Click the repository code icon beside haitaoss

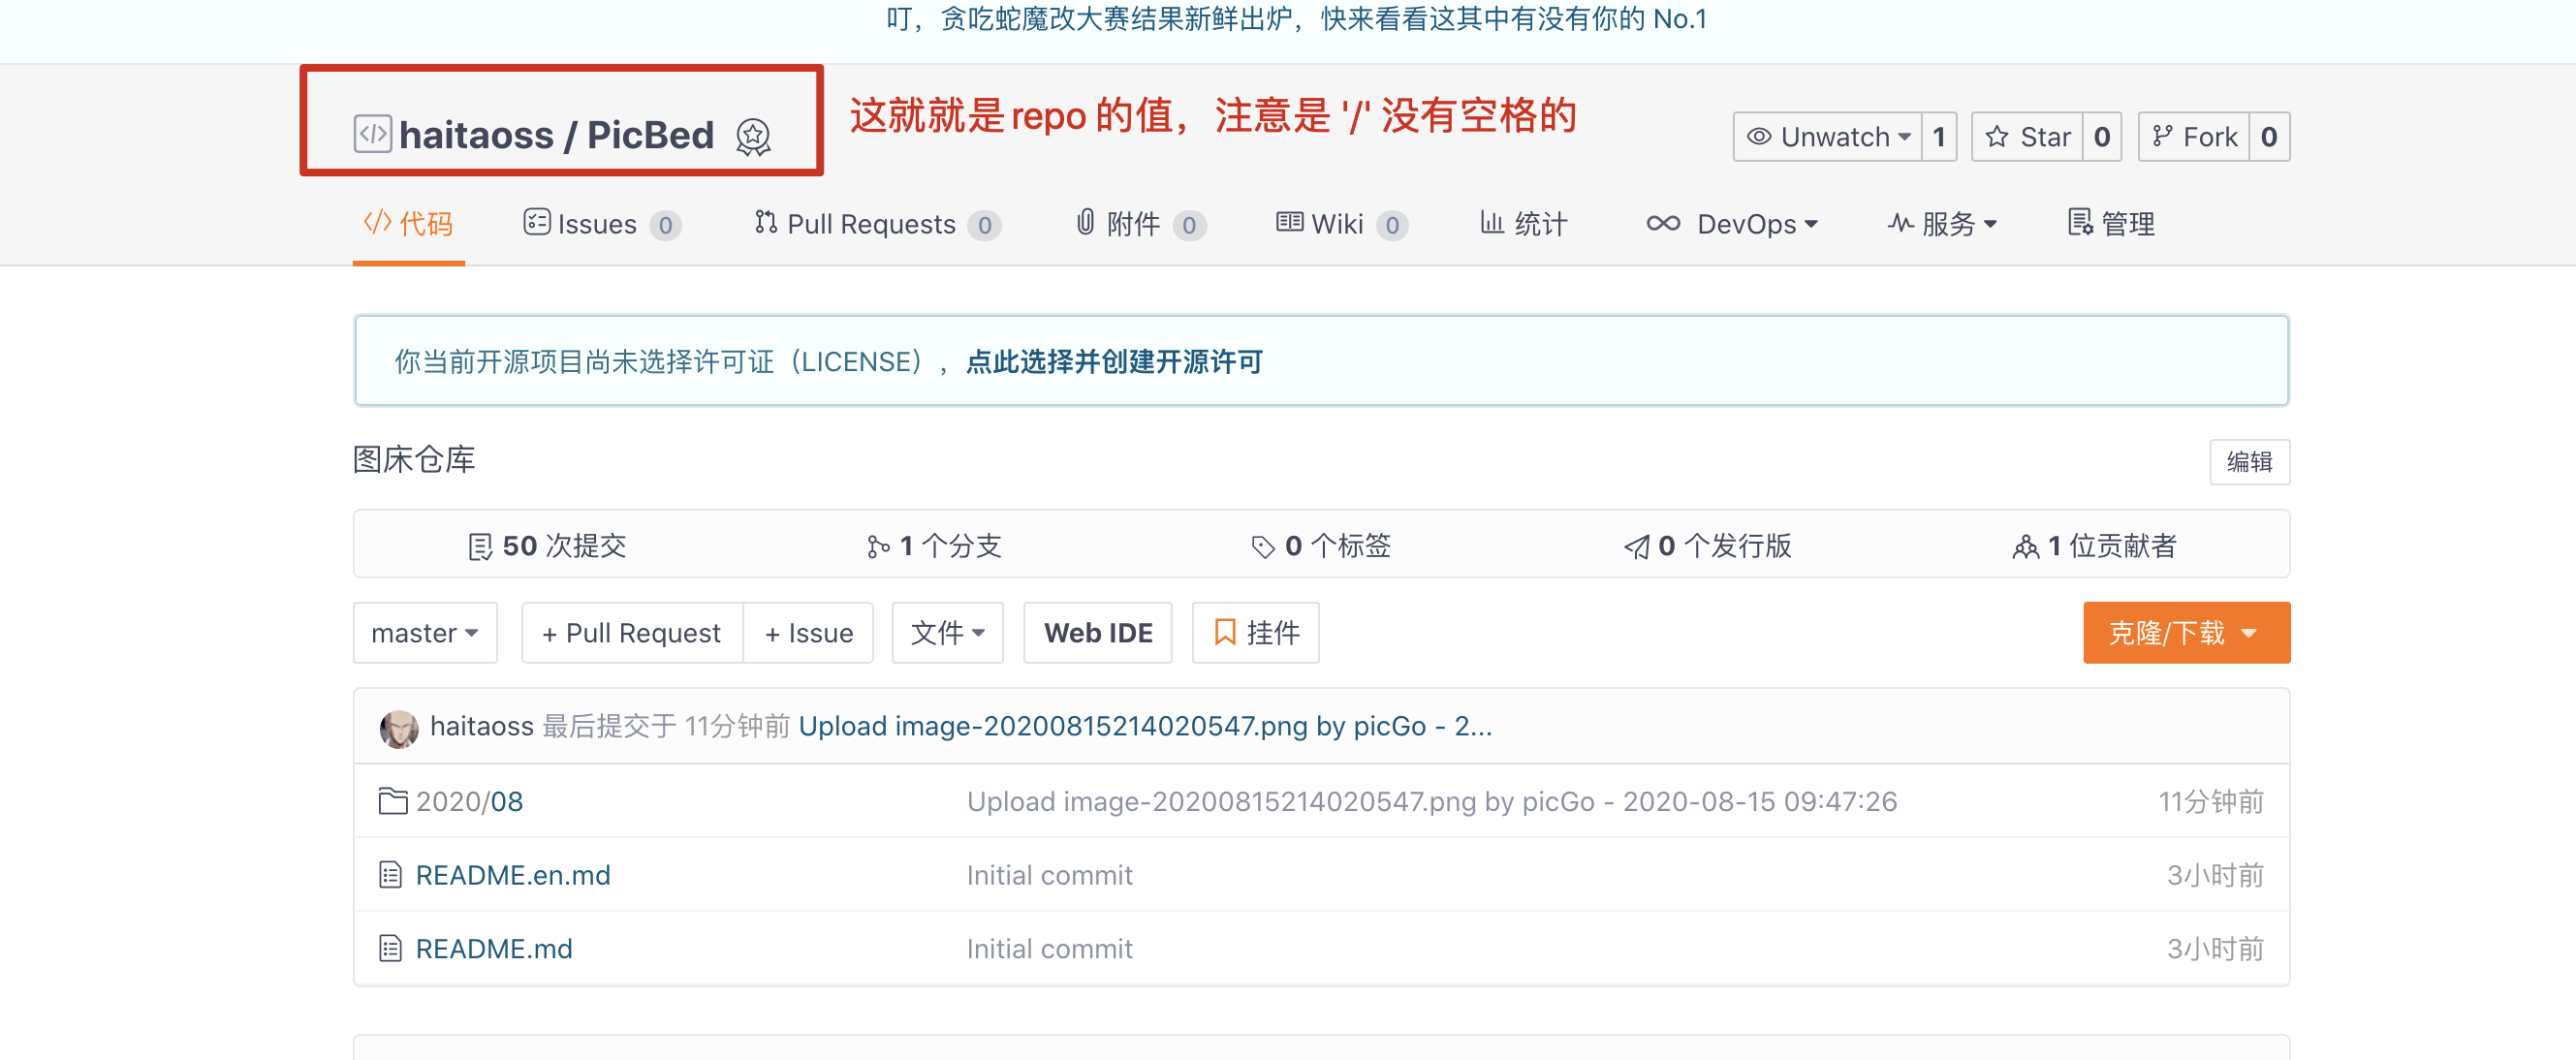372,134
